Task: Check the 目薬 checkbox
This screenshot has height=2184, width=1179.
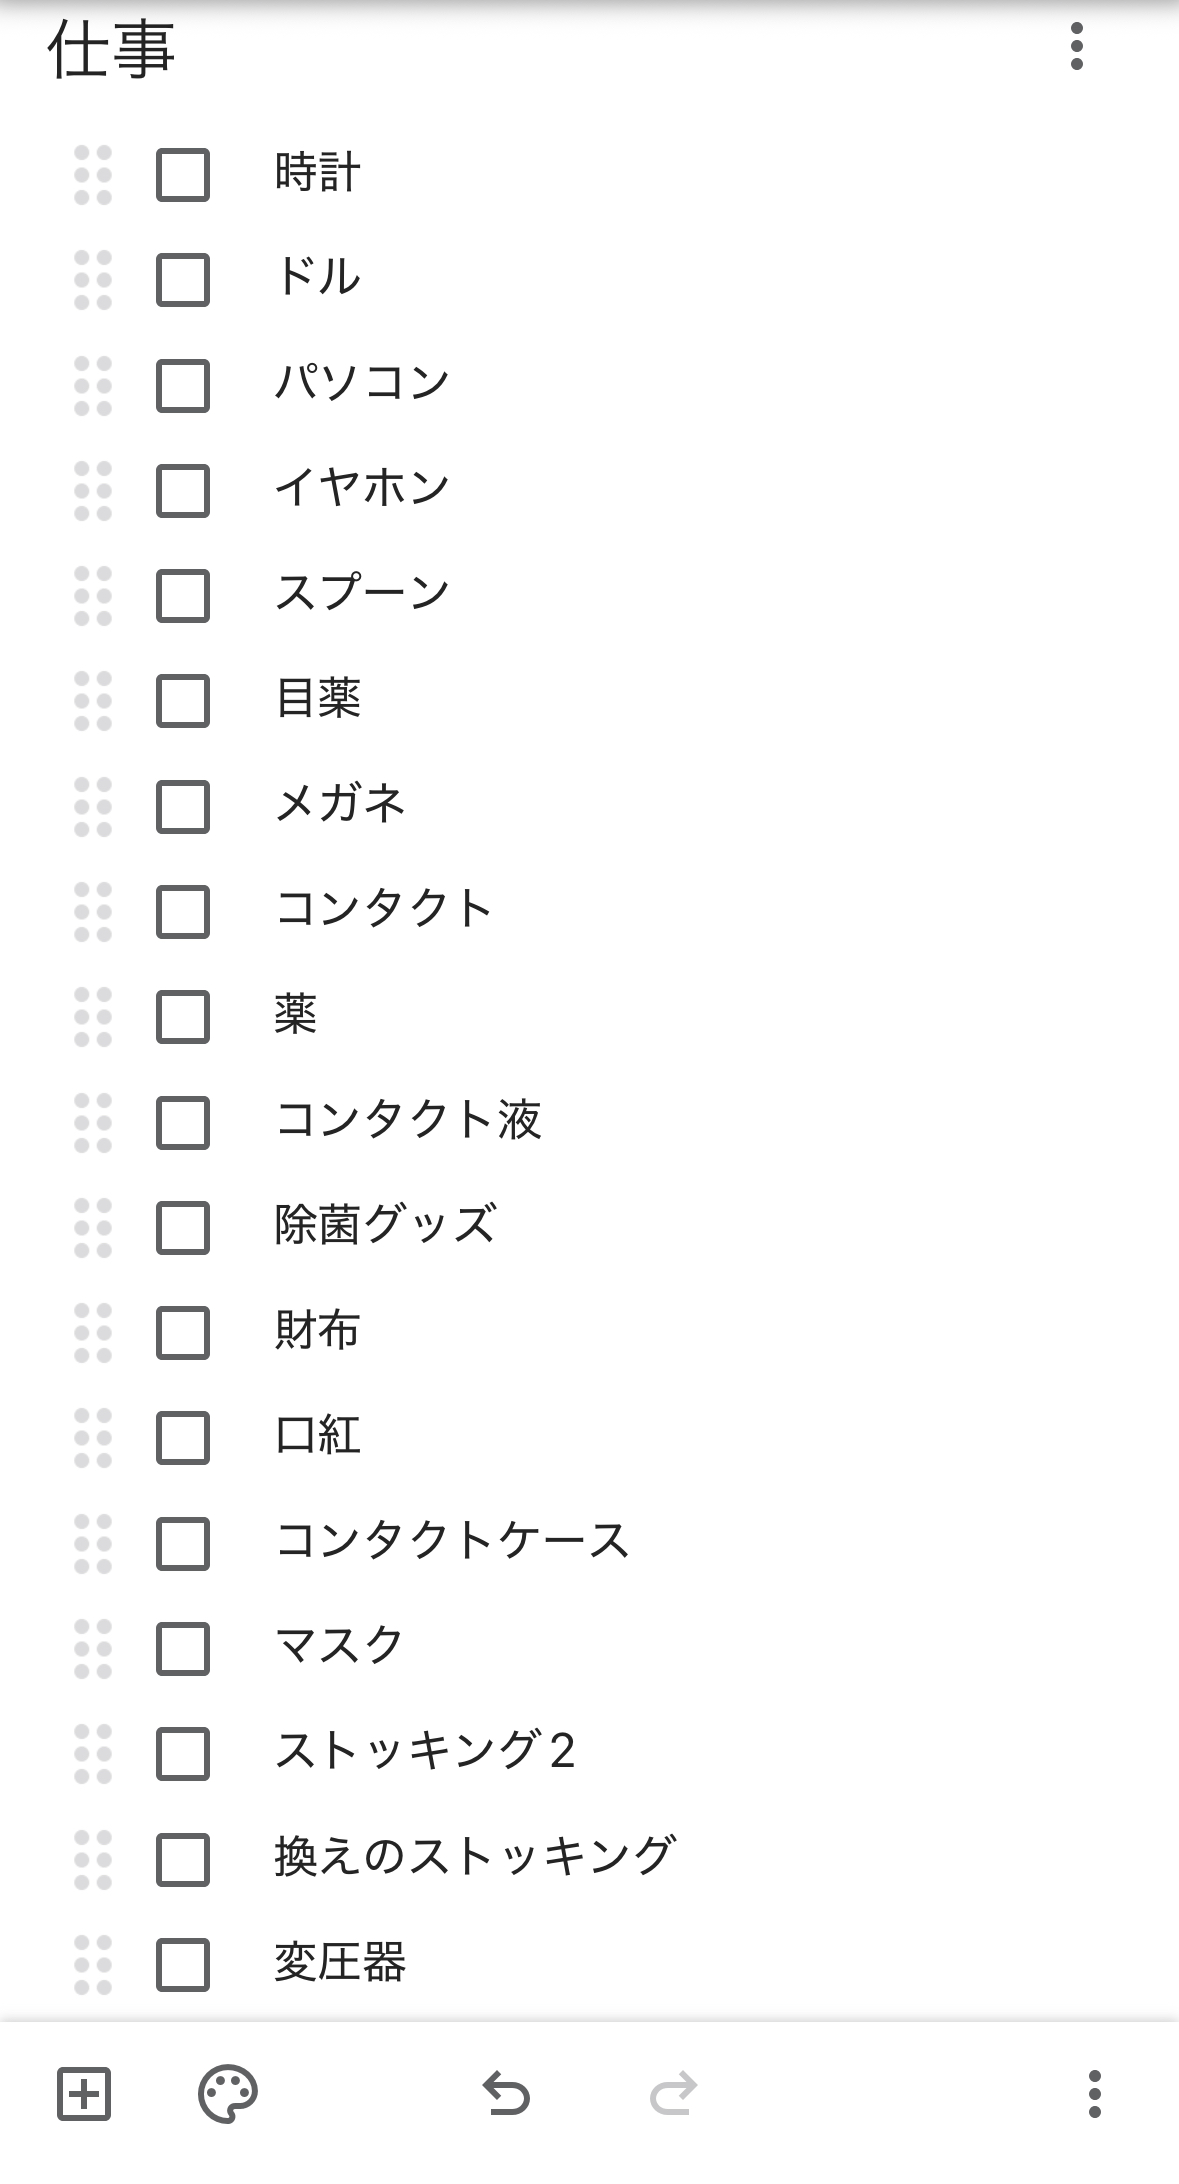Action: [183, 701]
